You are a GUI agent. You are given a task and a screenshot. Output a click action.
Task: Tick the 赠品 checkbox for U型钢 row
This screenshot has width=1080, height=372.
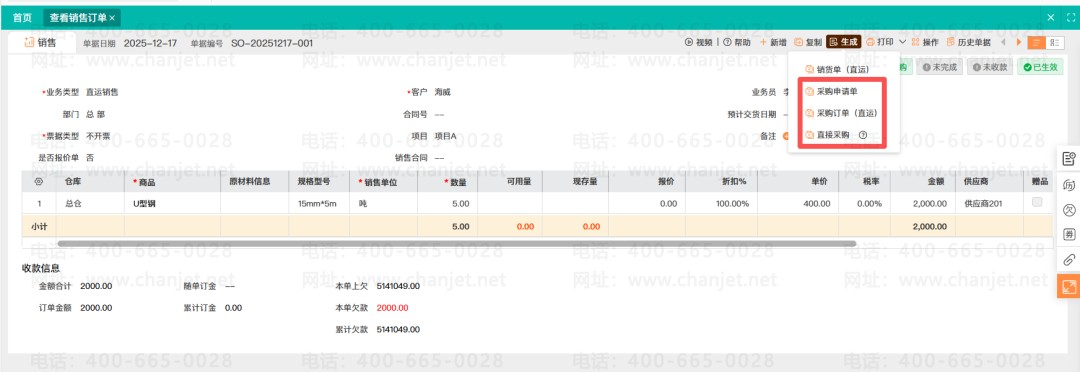pos(1037,202)
